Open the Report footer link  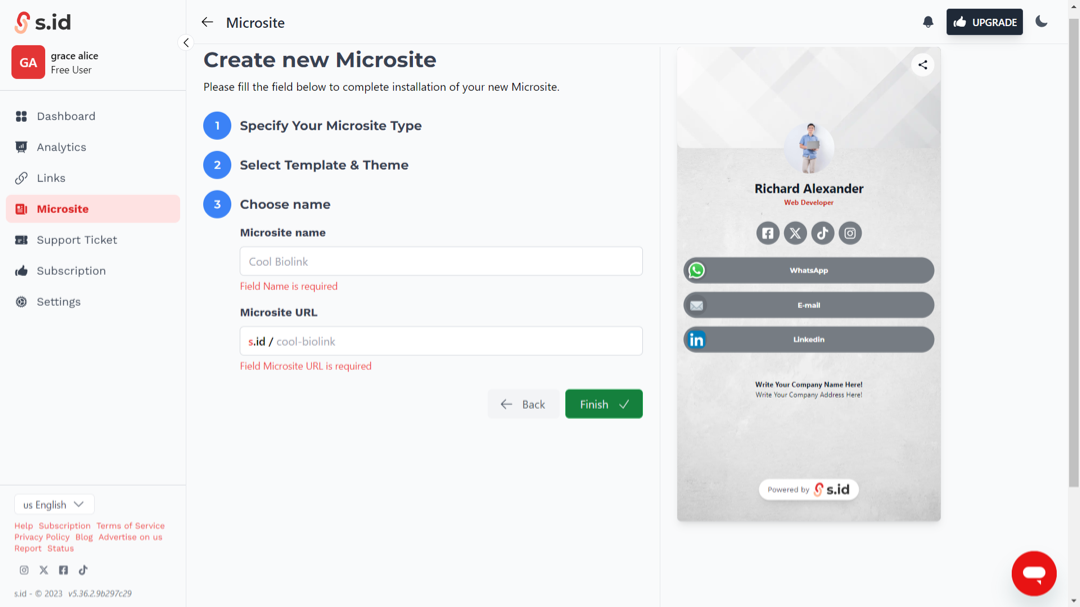28,548
